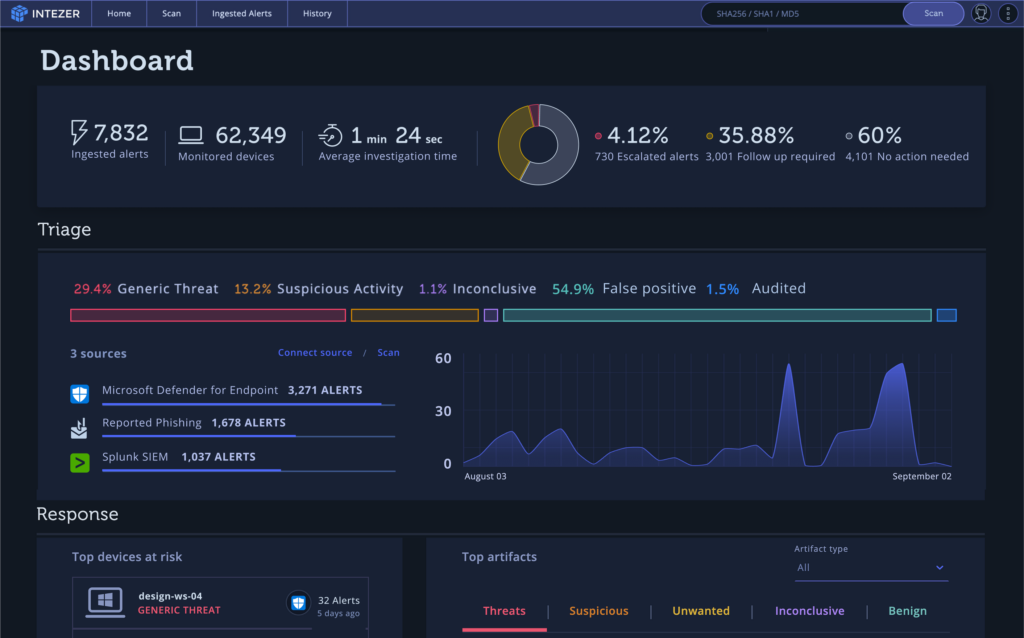This screenshot has height=638, width=1024.
Task: Click the red Generic Threat bar
Action: (x=208, y=315)
